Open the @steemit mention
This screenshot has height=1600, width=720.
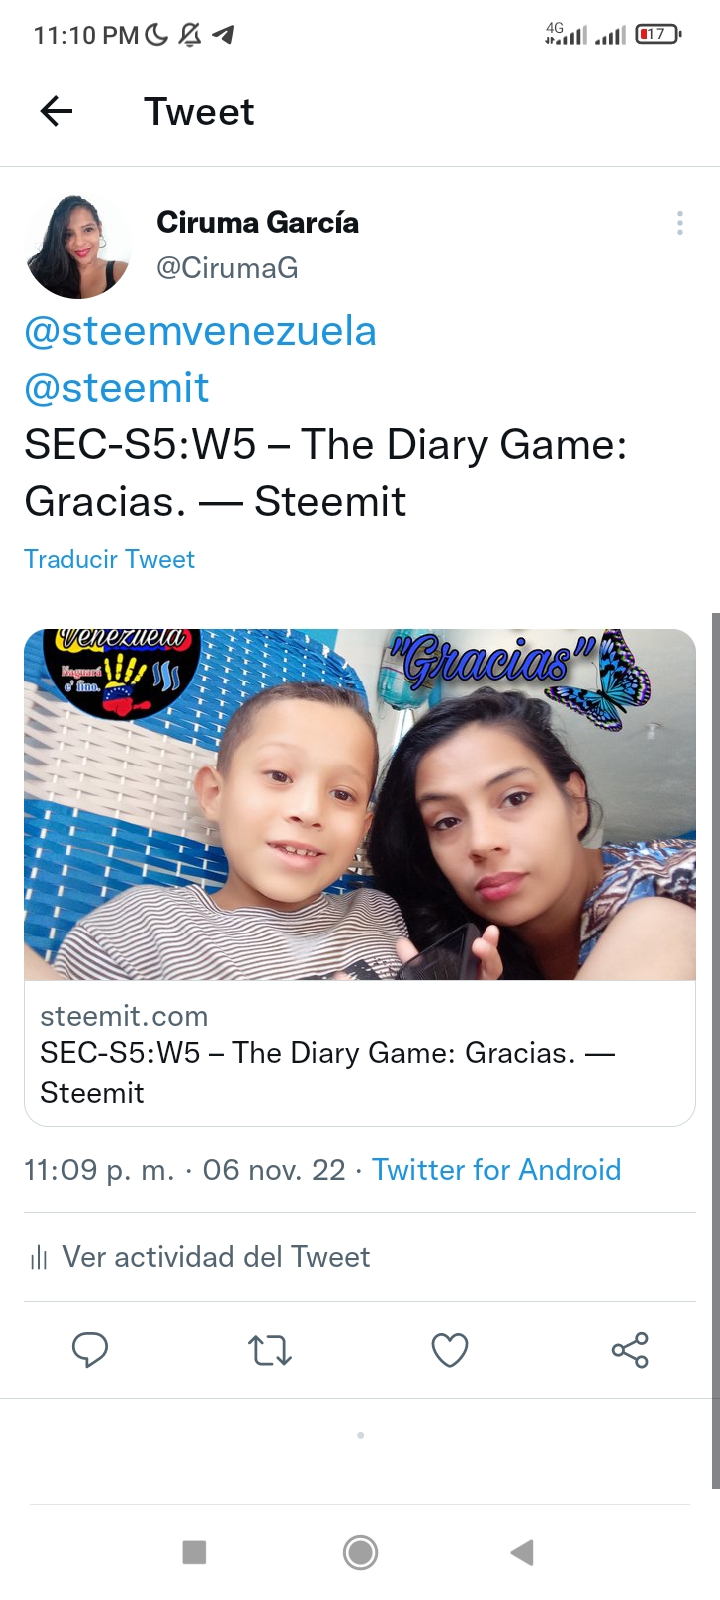(x=117, y=388)
